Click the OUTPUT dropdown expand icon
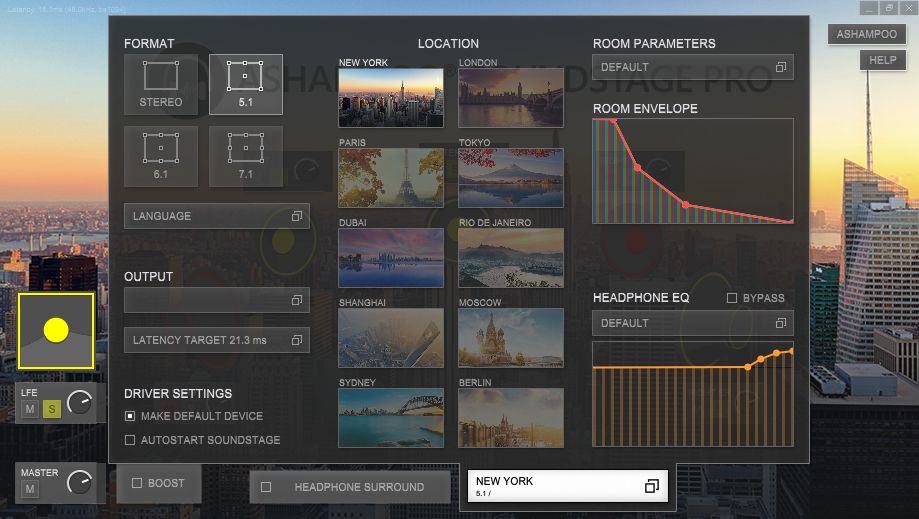Image resolution: width=919 pixels, height=519 pixels. [x=297, y=301]
